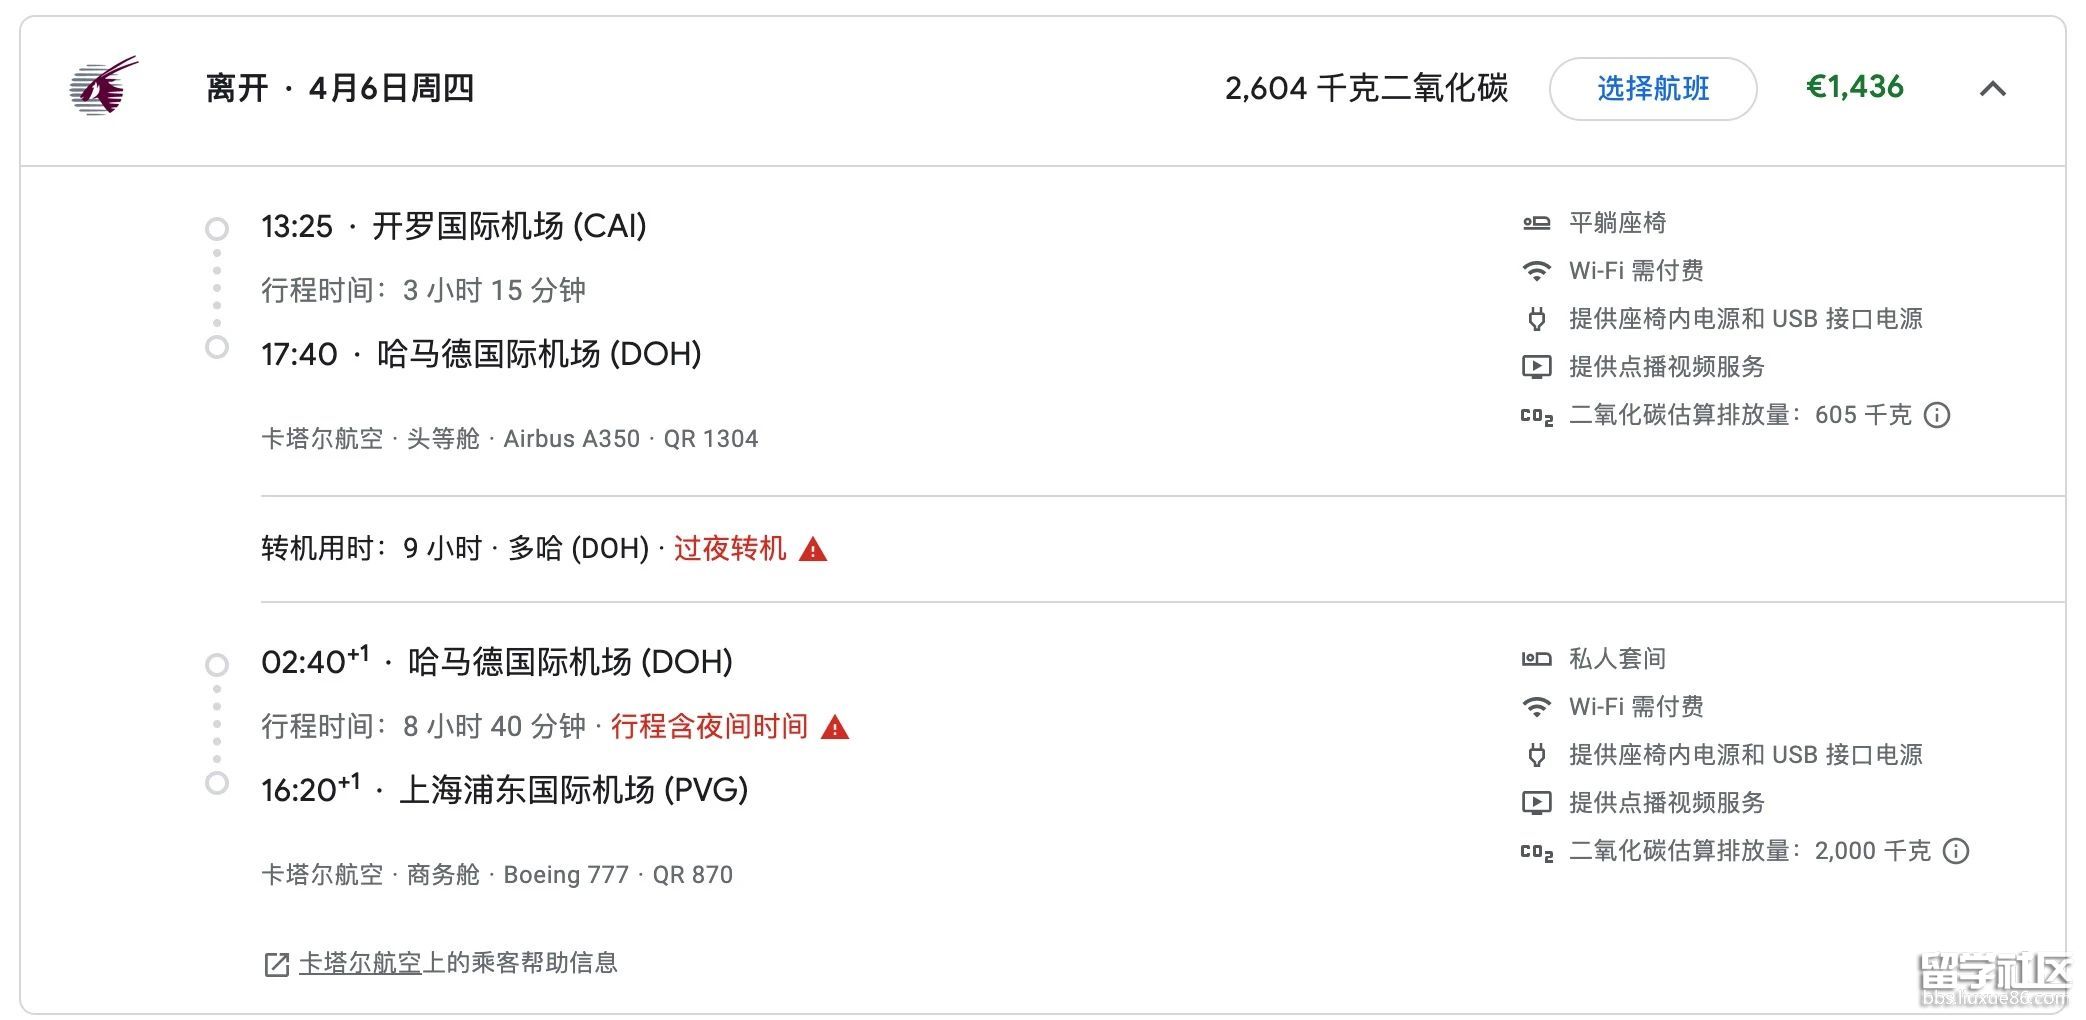Click the Qatar Airways logo icon
This screenshot has height=1020, width=2086.
[x=103, y=87]
